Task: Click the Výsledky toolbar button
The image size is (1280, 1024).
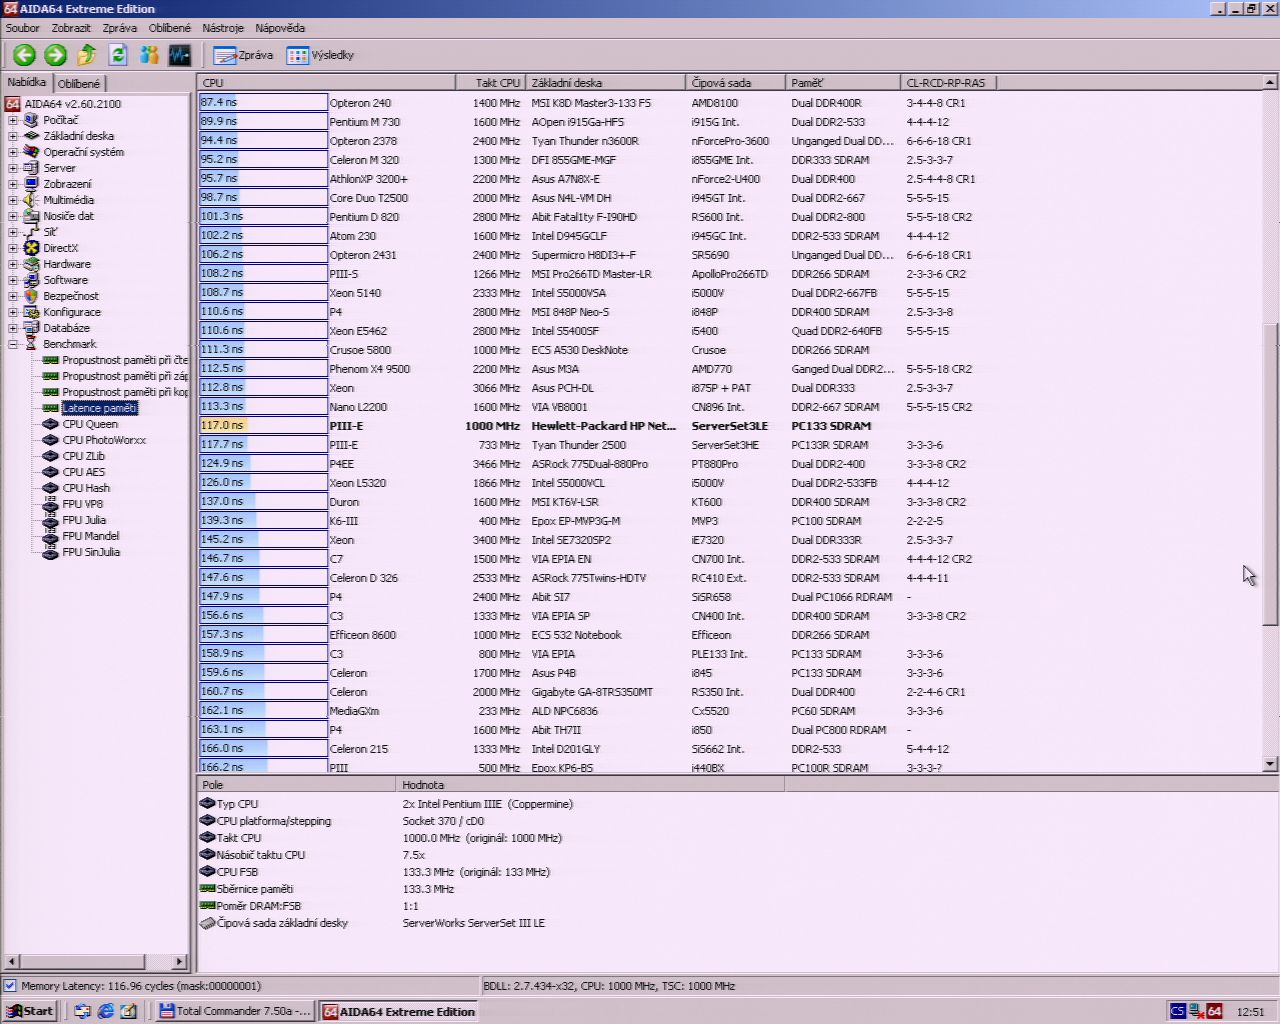Action: point(320,55)
